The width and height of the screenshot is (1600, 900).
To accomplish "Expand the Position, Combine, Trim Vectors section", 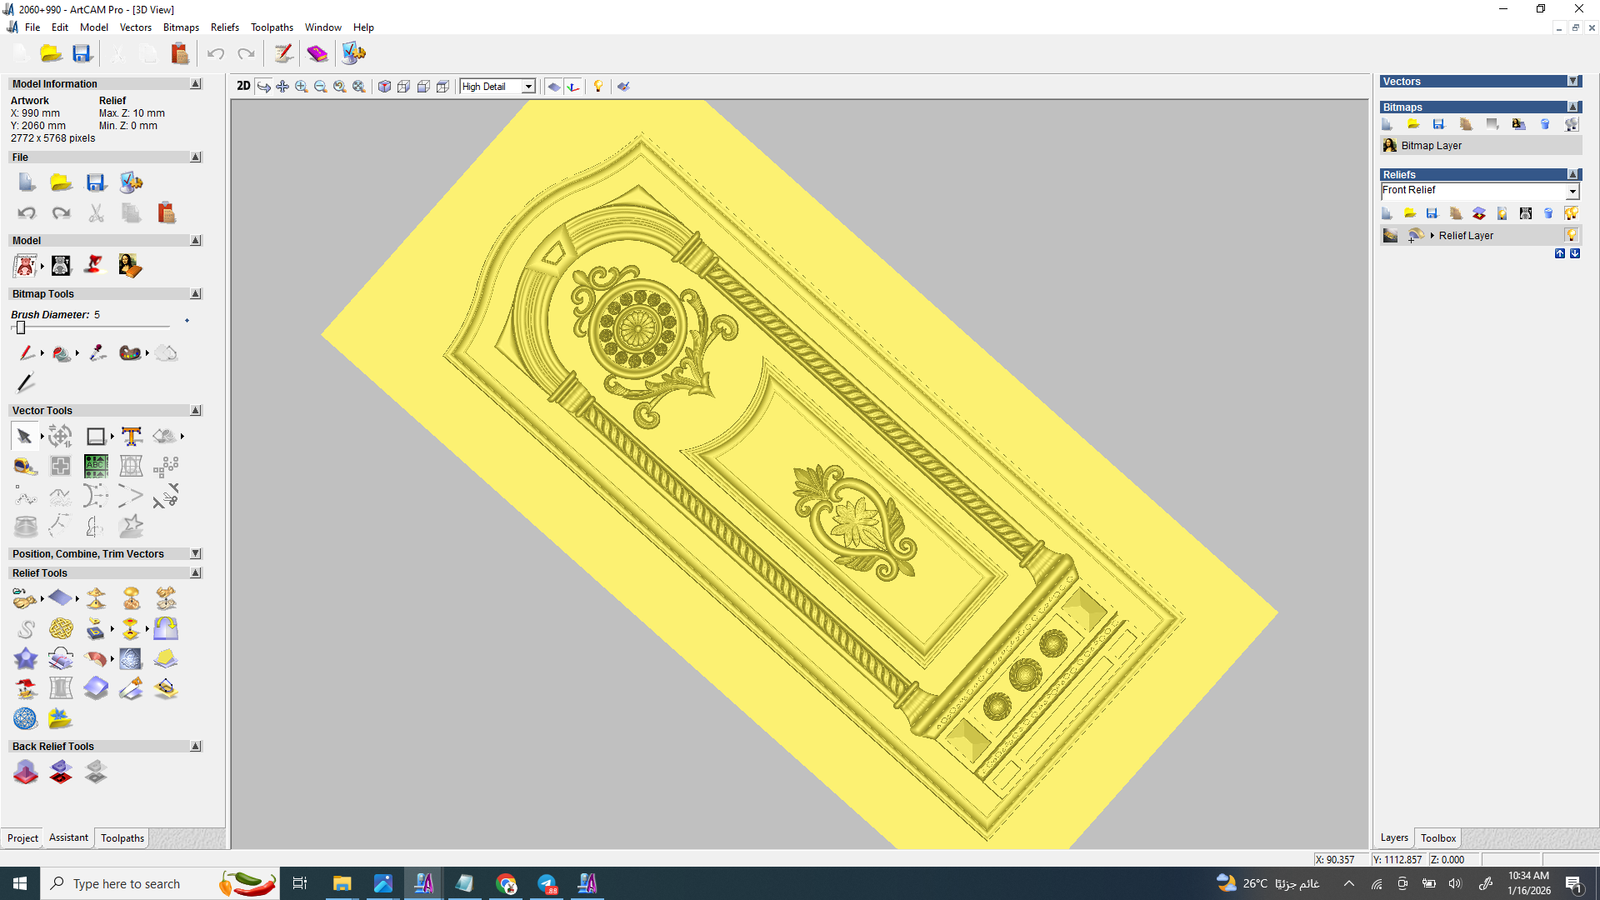I will (x=196, y=554).
